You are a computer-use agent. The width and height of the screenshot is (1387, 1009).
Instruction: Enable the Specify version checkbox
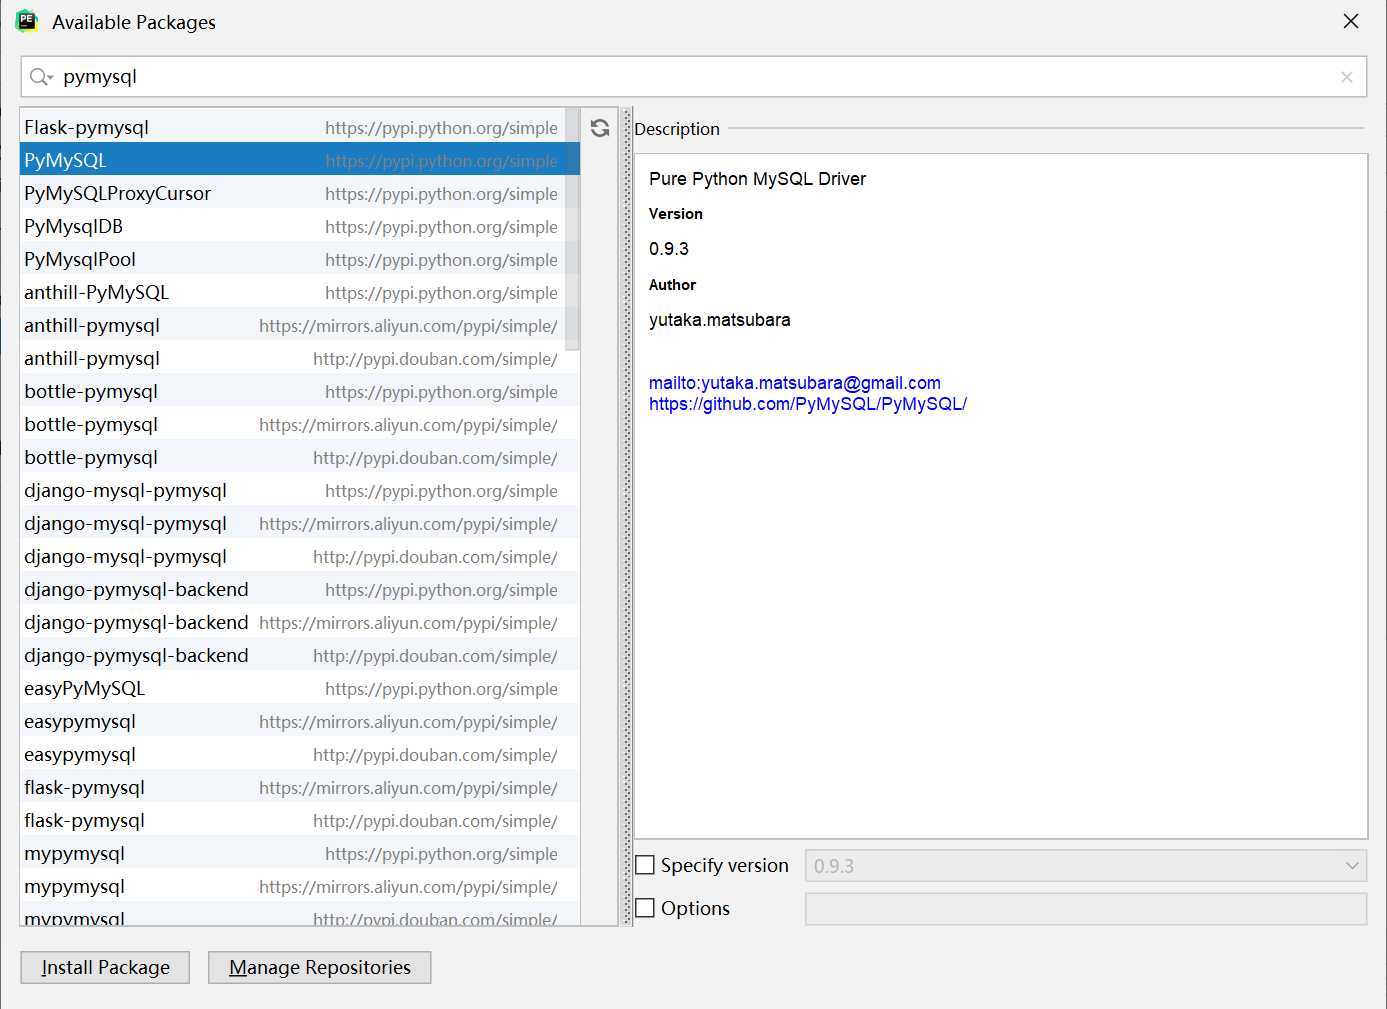click(646, 865)
